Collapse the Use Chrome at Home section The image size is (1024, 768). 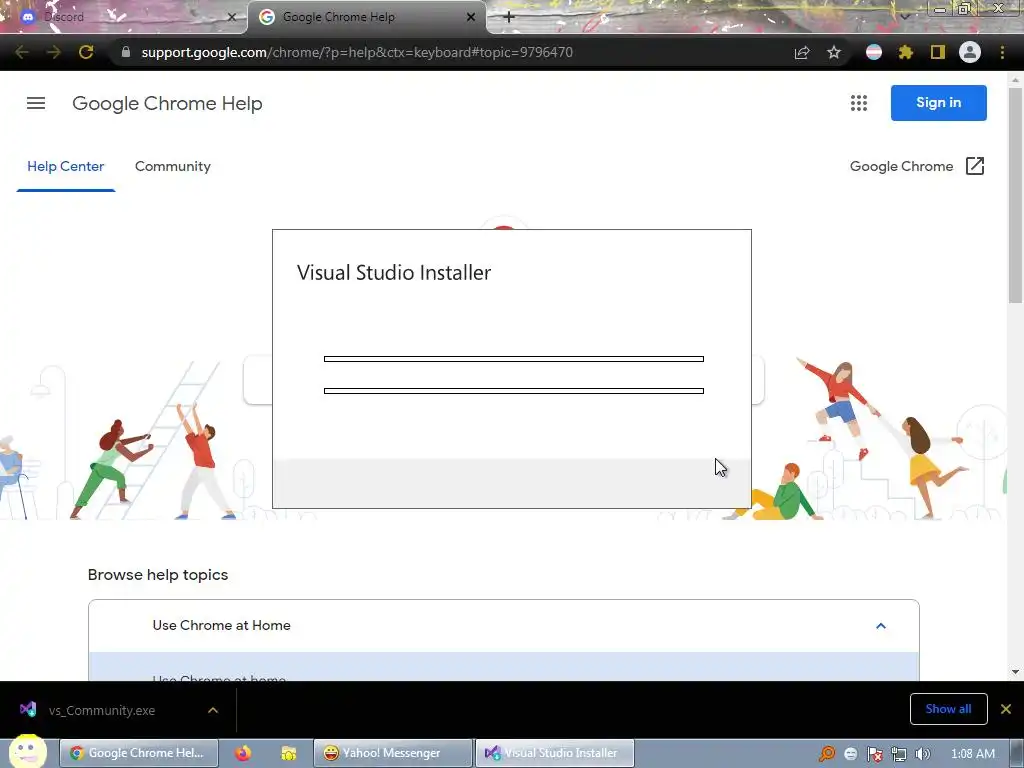tap(880, 626)
